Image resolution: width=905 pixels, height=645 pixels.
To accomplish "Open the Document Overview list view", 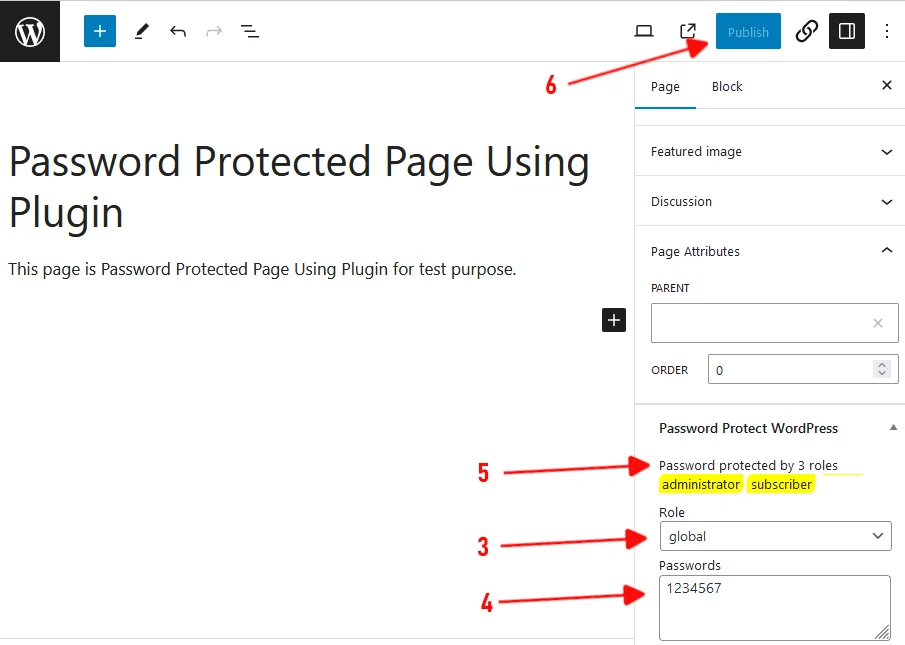I will [x=249, y=31].
